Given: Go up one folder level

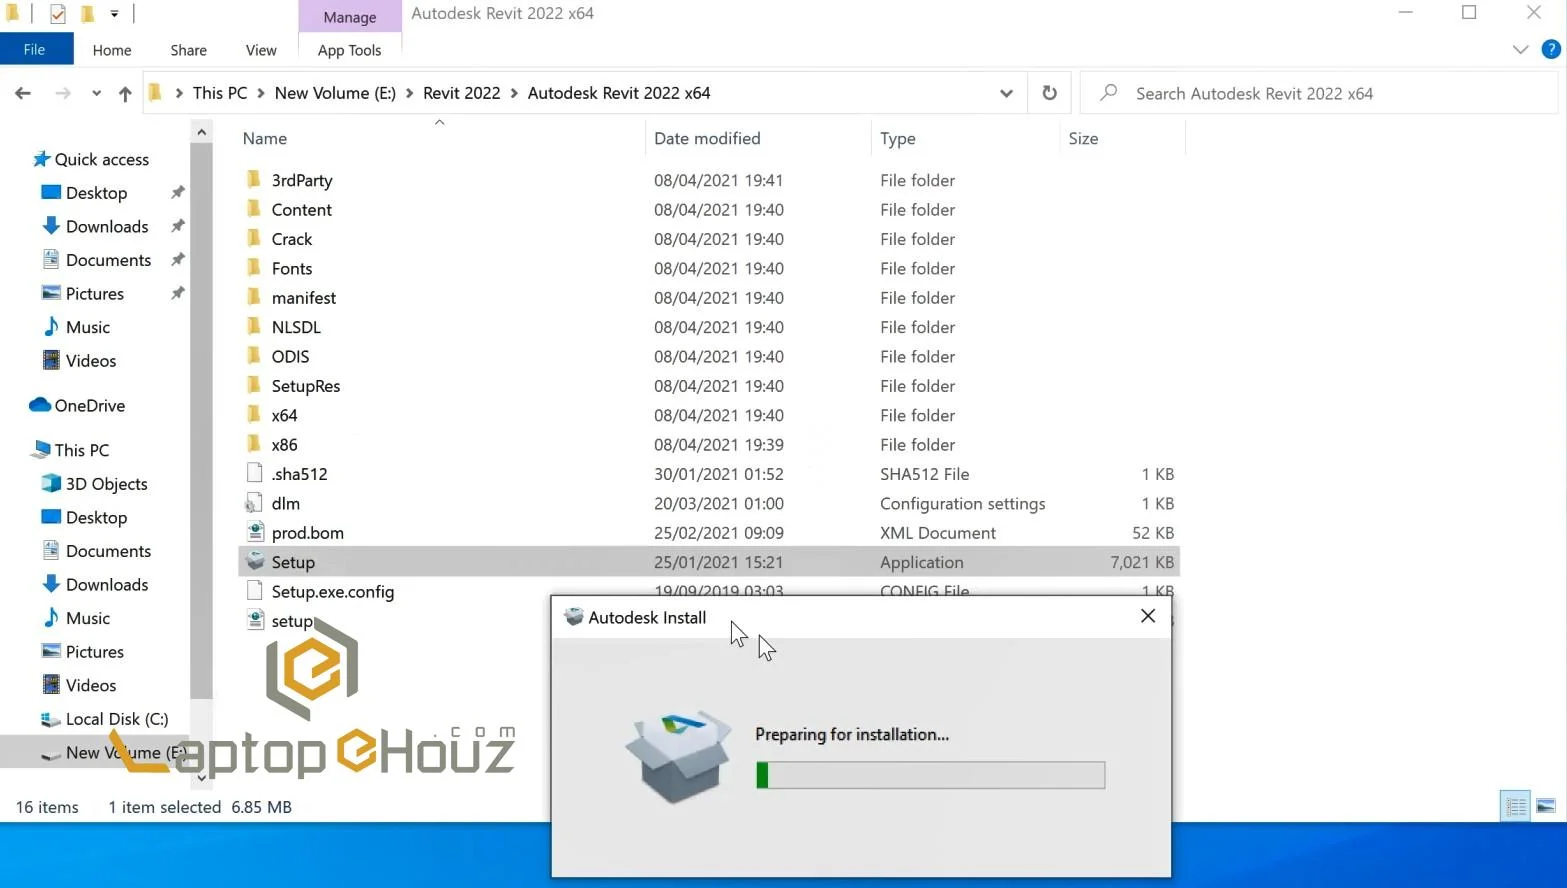Looking at the screenshot, I should tap(125, 93).
